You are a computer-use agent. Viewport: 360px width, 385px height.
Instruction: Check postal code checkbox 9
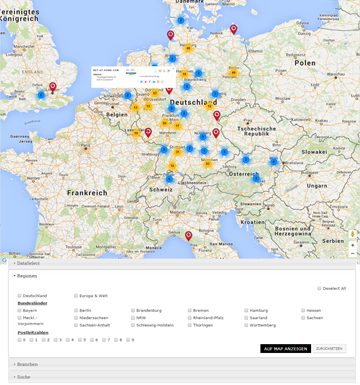pos(128,340)
